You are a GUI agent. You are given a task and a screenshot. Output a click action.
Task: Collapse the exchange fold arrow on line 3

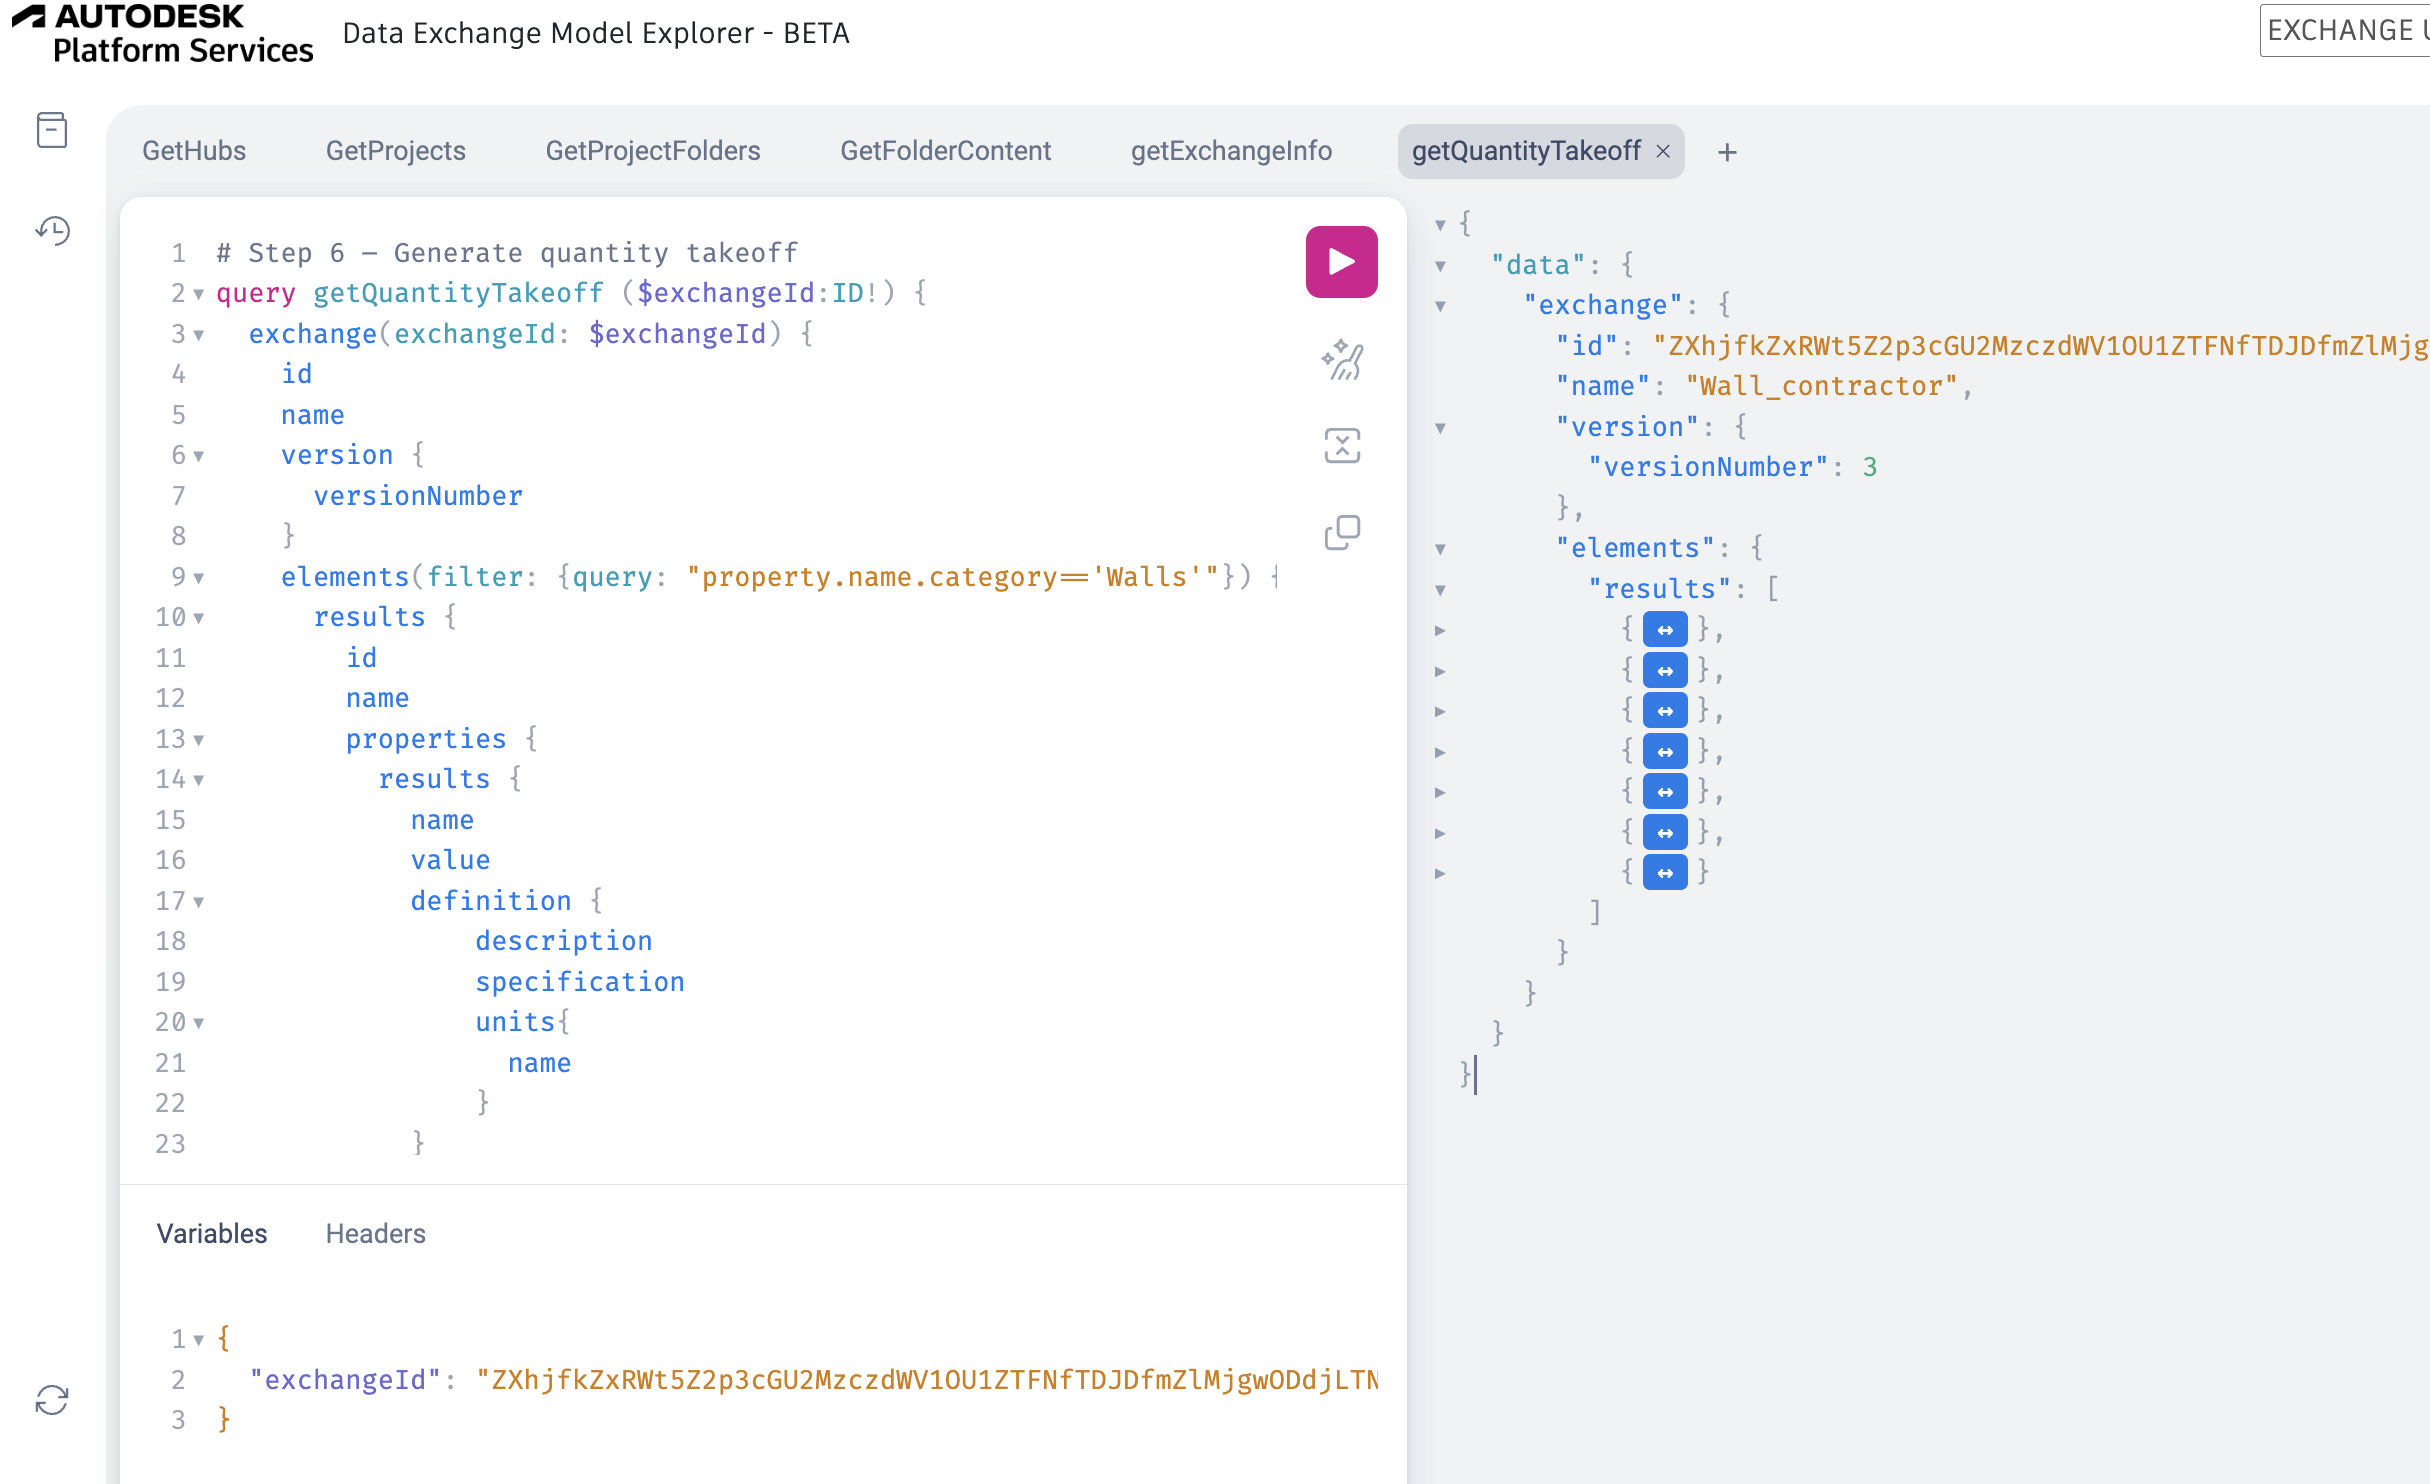199,335
